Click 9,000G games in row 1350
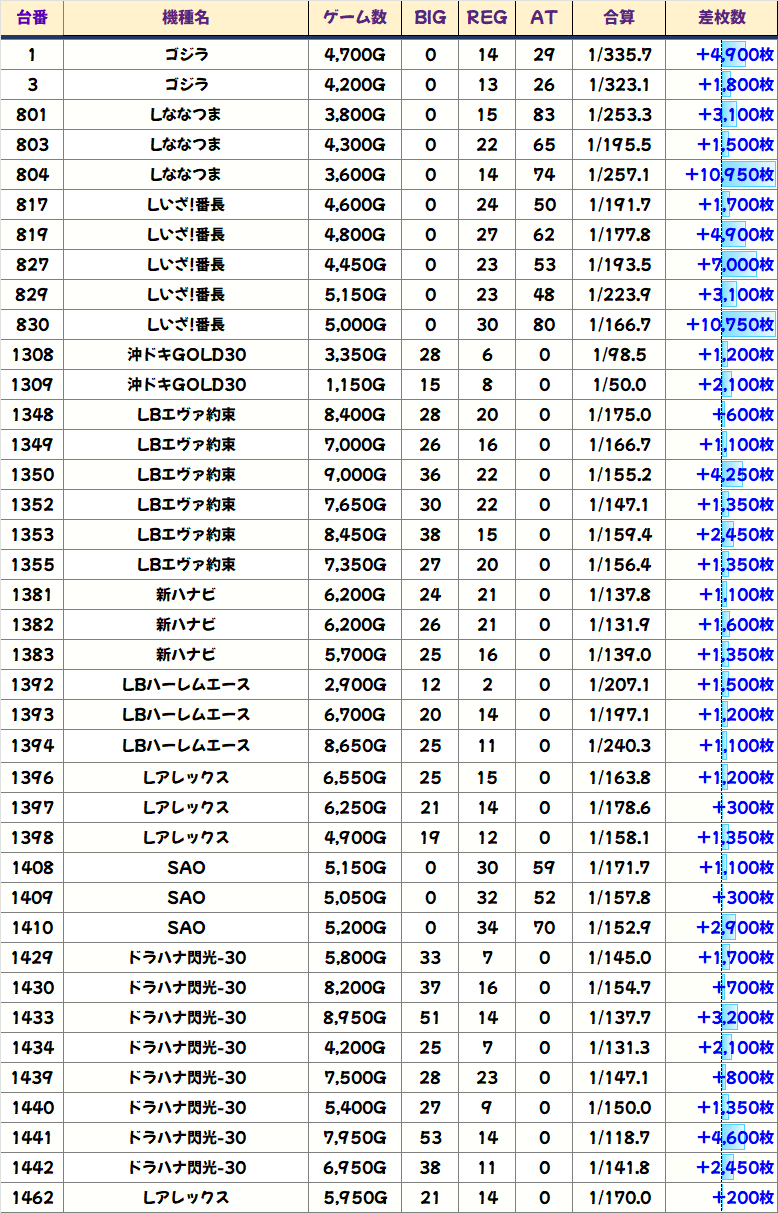The height and width of the screenshot is (1213, 778). pyautogui.click(x=355, y=475)
